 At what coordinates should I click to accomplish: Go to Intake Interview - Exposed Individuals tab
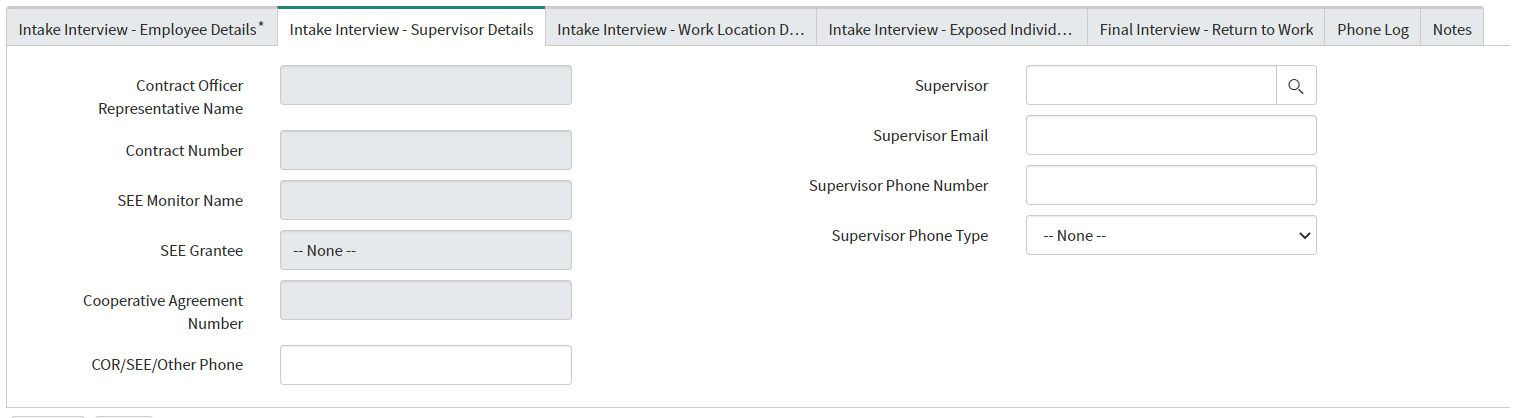click(950, 30)
